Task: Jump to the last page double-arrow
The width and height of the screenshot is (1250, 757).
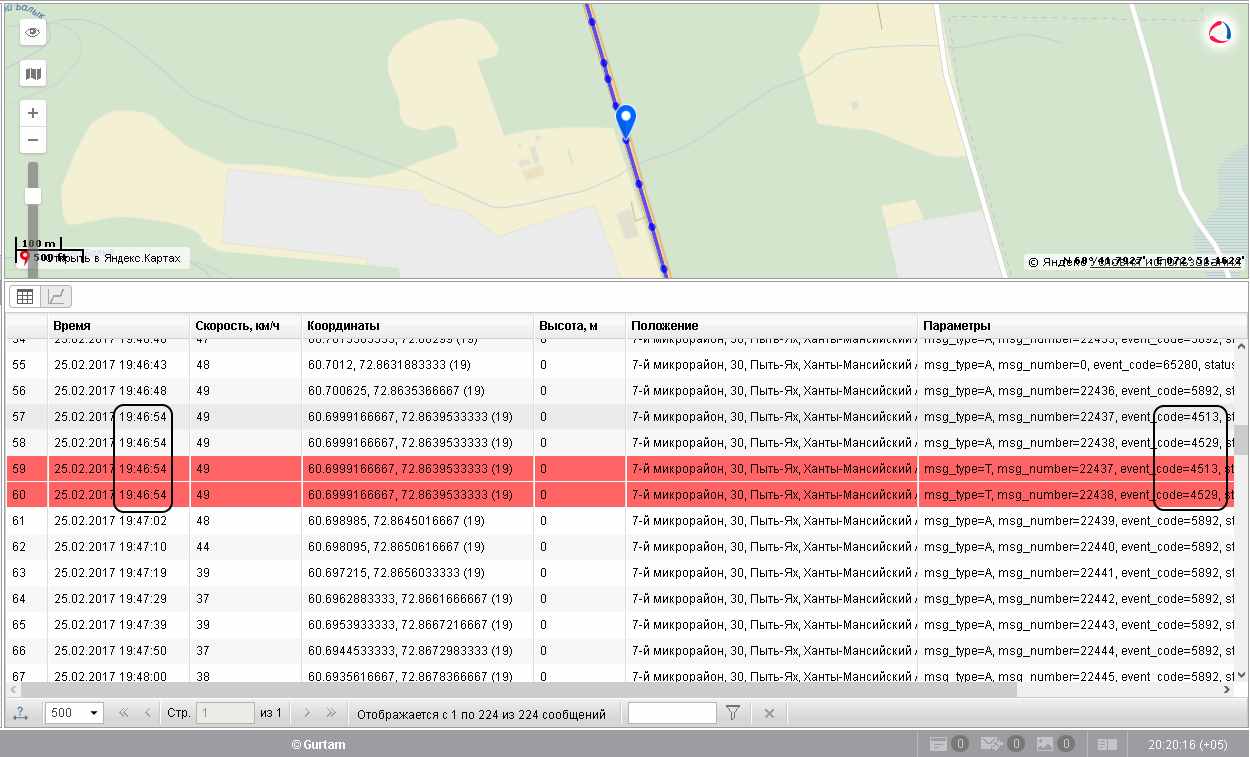Action: pos(332,713)
